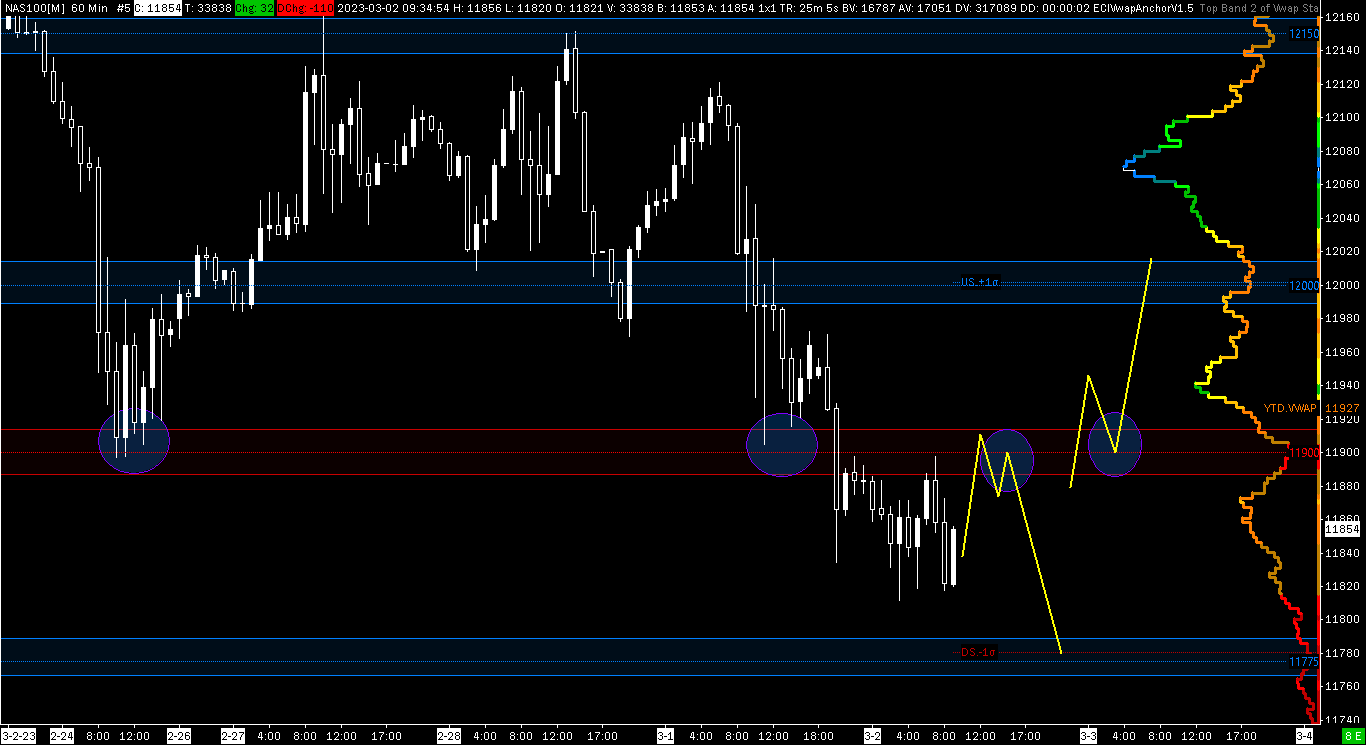Click the NAS100[M] symbol label
This screenshot has width=1366, height=745.
pyautogui.click(x=33, y=8)
